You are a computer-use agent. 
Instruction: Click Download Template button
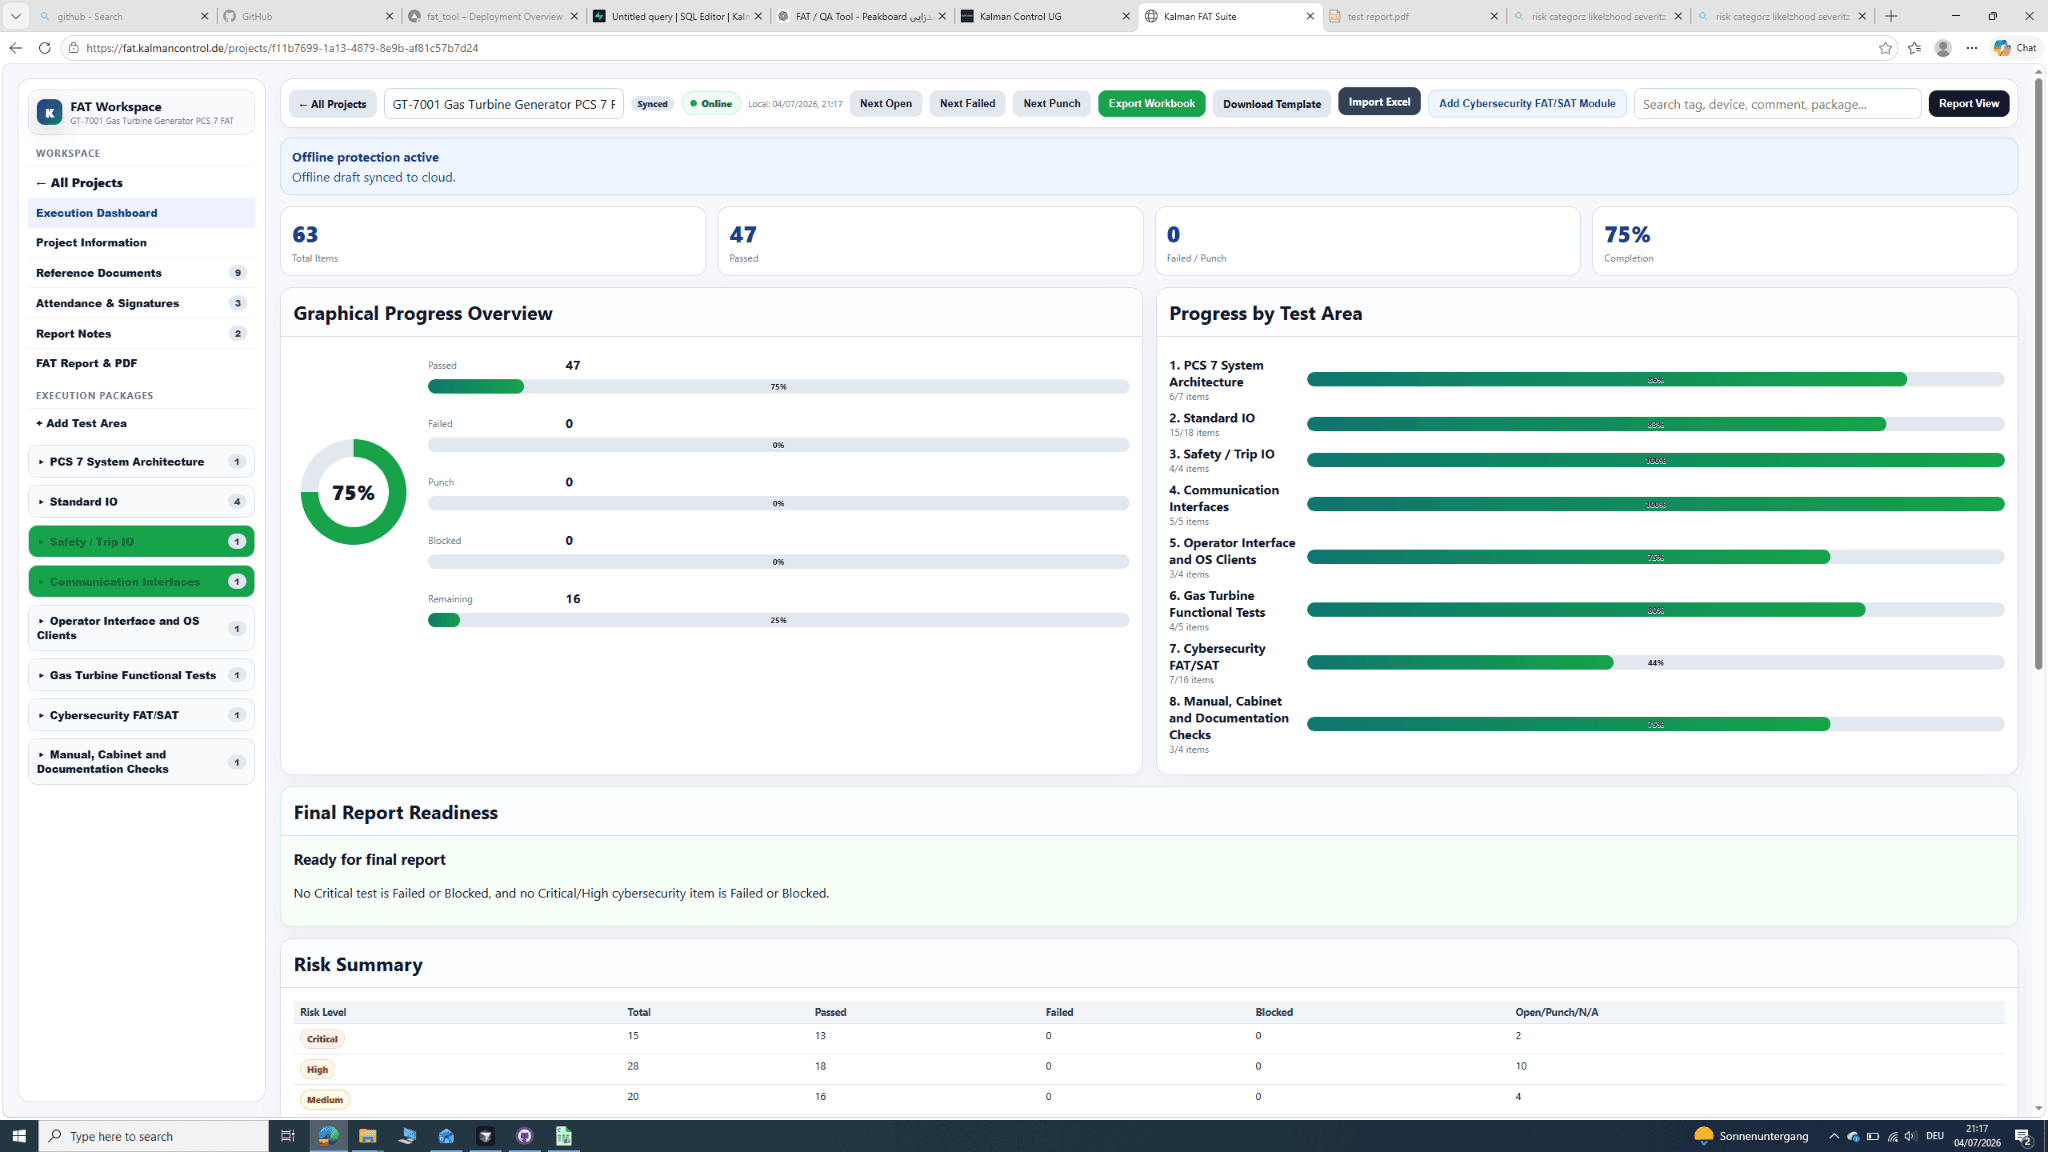coord(1271,104)
